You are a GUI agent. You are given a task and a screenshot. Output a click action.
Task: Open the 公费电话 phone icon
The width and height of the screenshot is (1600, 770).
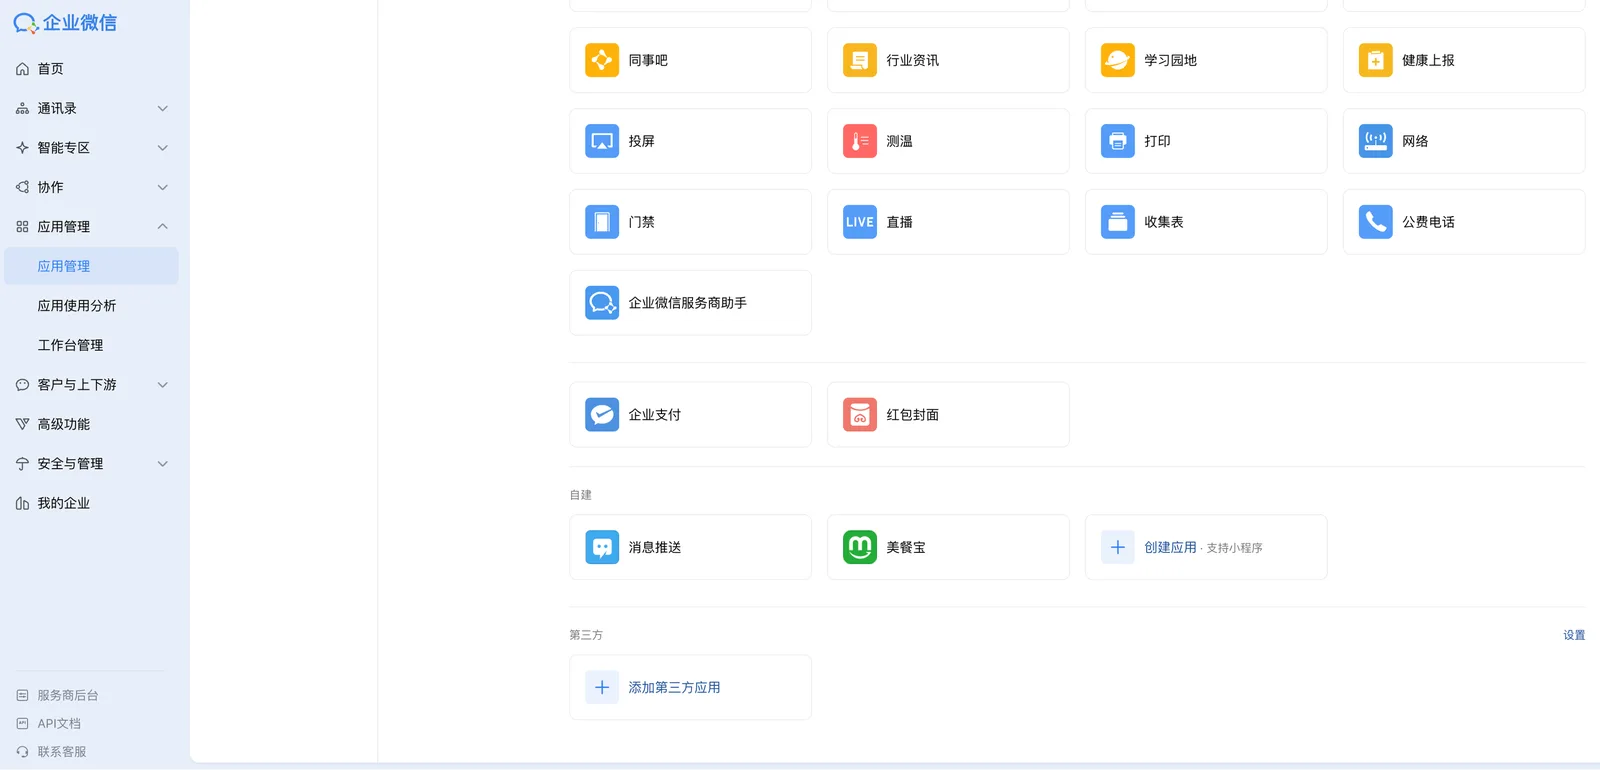1376,222
